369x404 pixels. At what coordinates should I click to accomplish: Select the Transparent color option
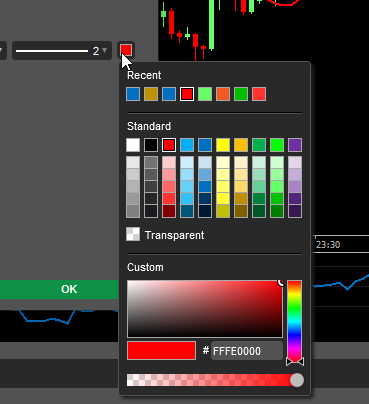click(165, 235)
